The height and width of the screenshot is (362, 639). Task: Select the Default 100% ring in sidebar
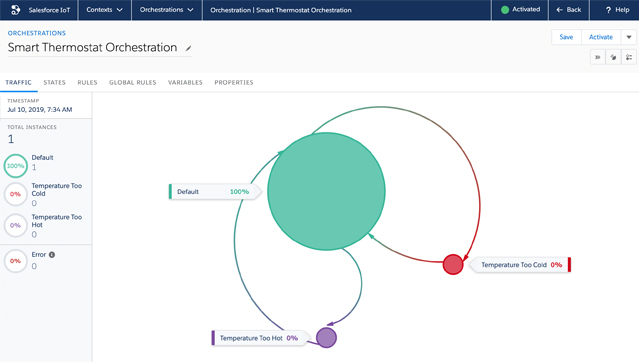15,166
